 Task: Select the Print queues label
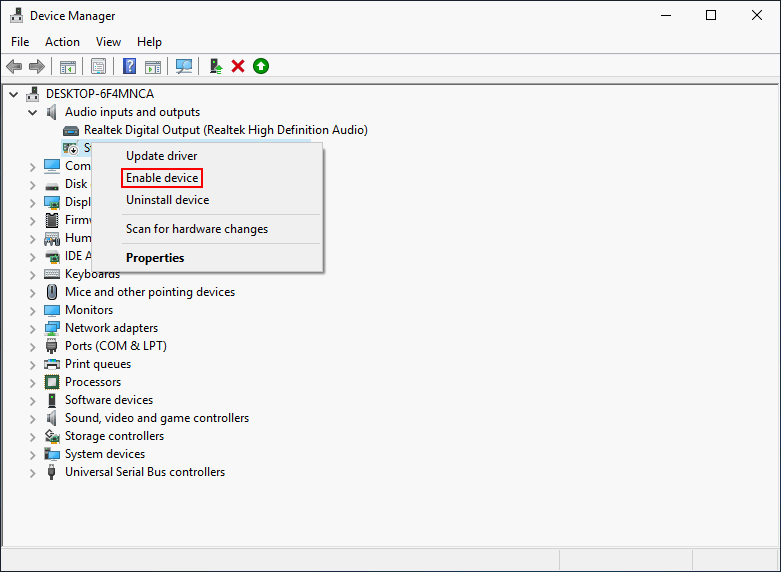pos(98,364)
